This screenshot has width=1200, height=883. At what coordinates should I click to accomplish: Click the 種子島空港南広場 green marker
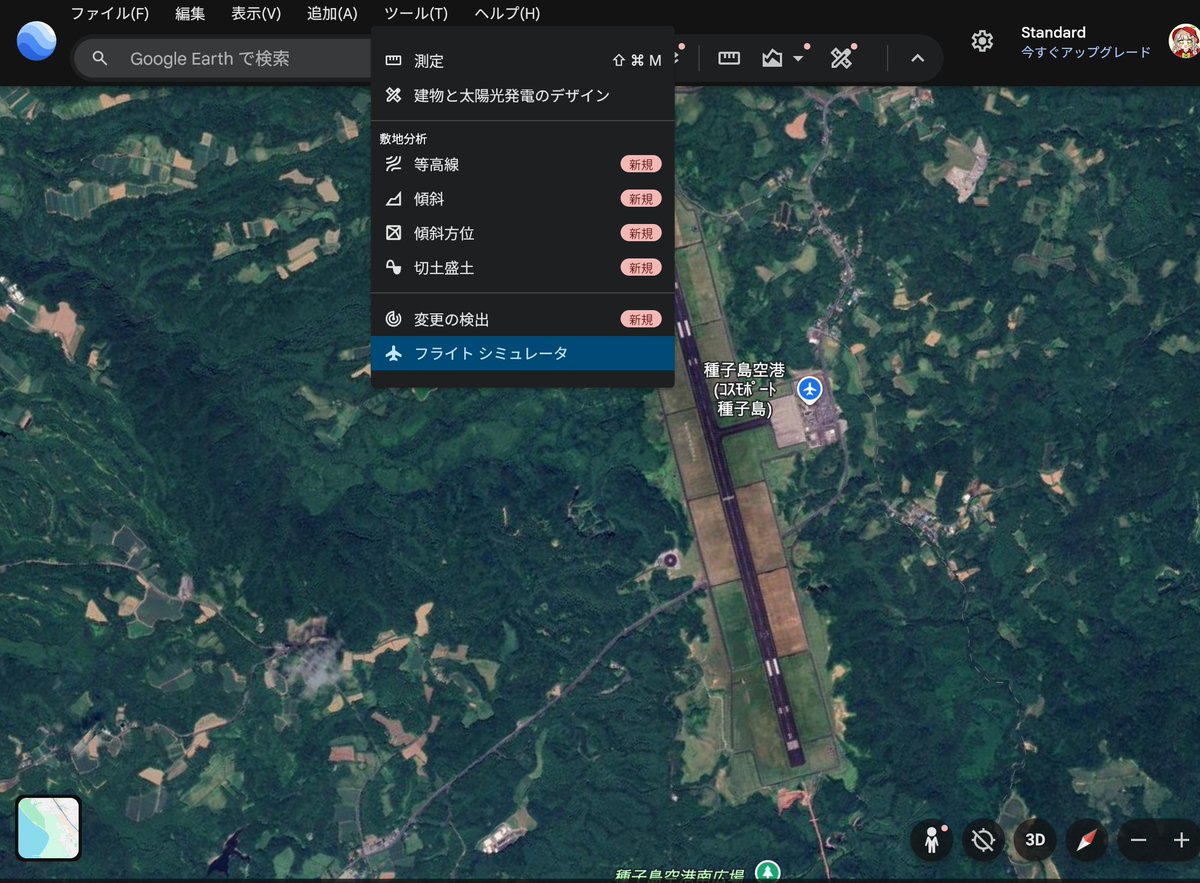click(x=767, y=872)
